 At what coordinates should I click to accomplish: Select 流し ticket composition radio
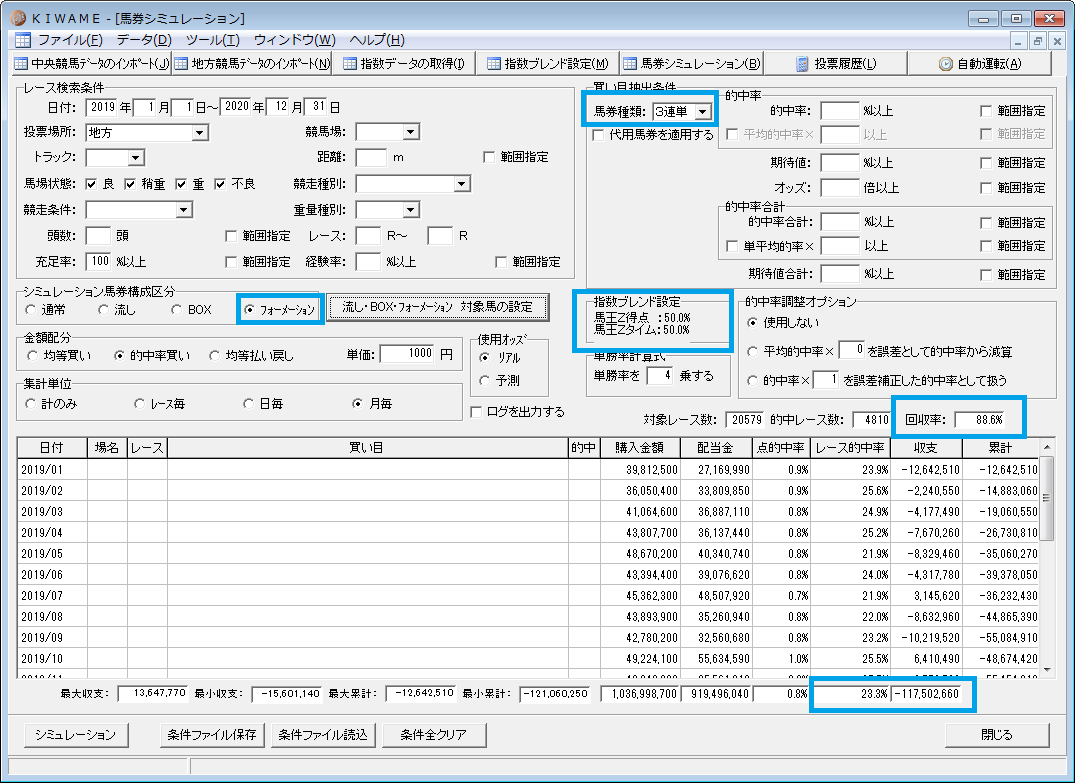(103, 310)
